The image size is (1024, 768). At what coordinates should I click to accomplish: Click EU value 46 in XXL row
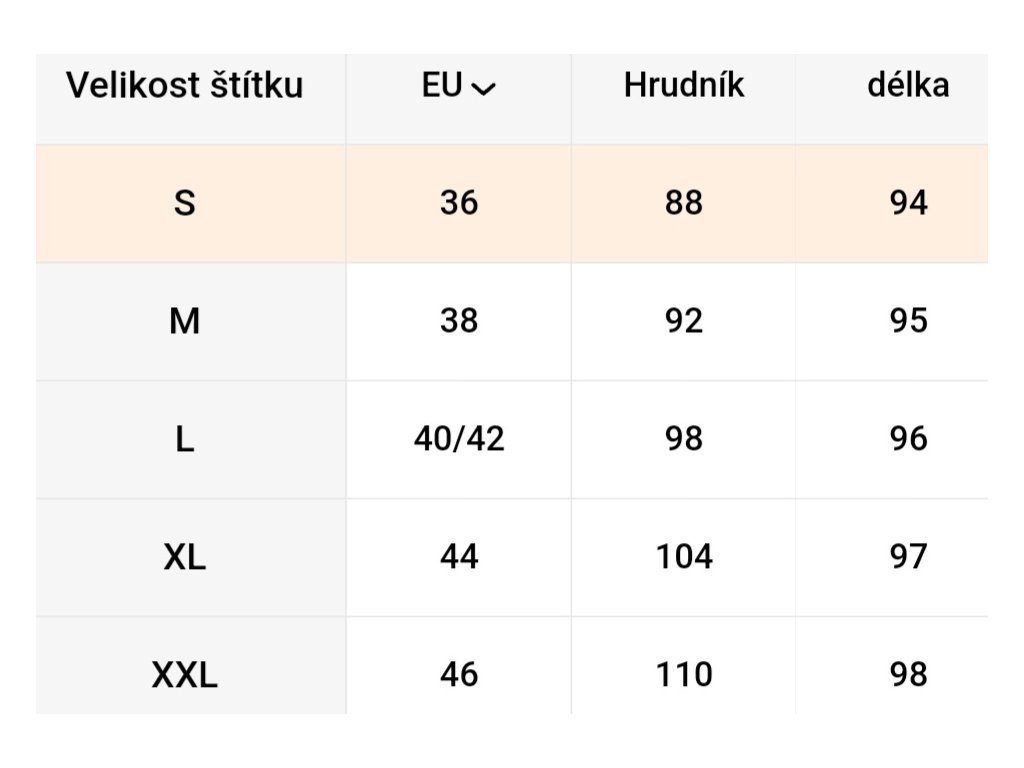(x=459, y=675)
